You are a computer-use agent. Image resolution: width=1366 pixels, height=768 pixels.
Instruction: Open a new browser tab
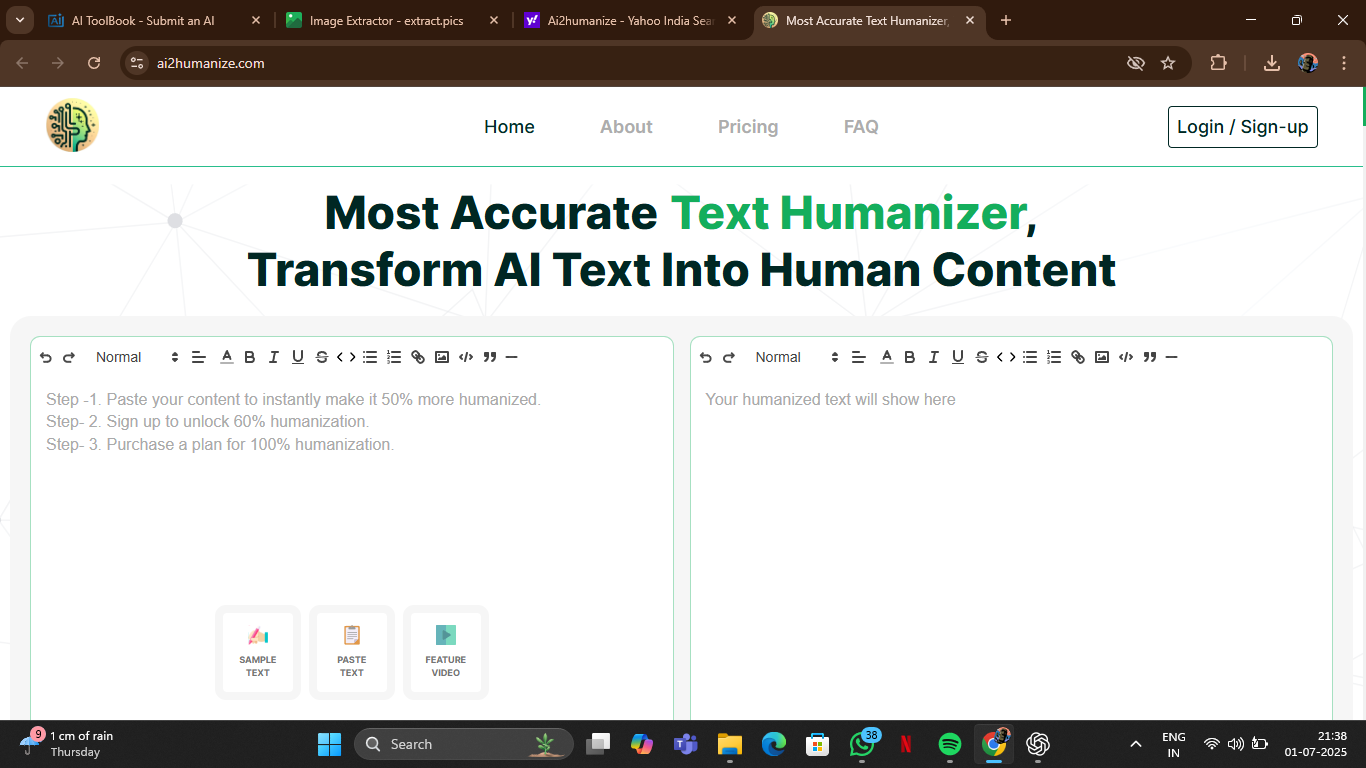1006,20
